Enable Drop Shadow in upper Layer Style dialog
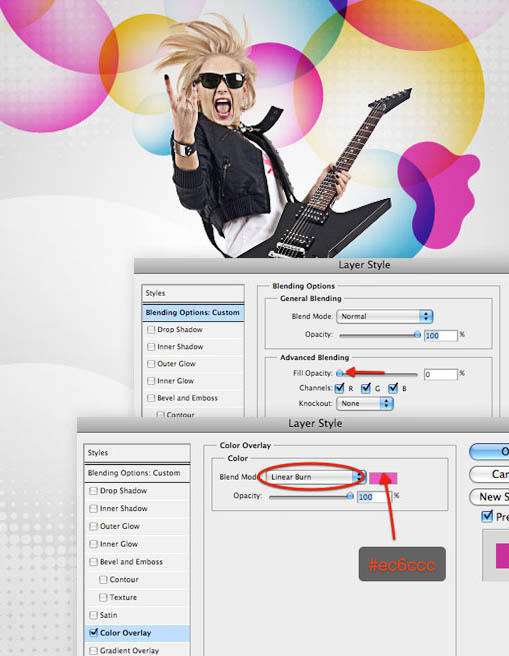The image size is (509, 656). click(x=151, y=330)
